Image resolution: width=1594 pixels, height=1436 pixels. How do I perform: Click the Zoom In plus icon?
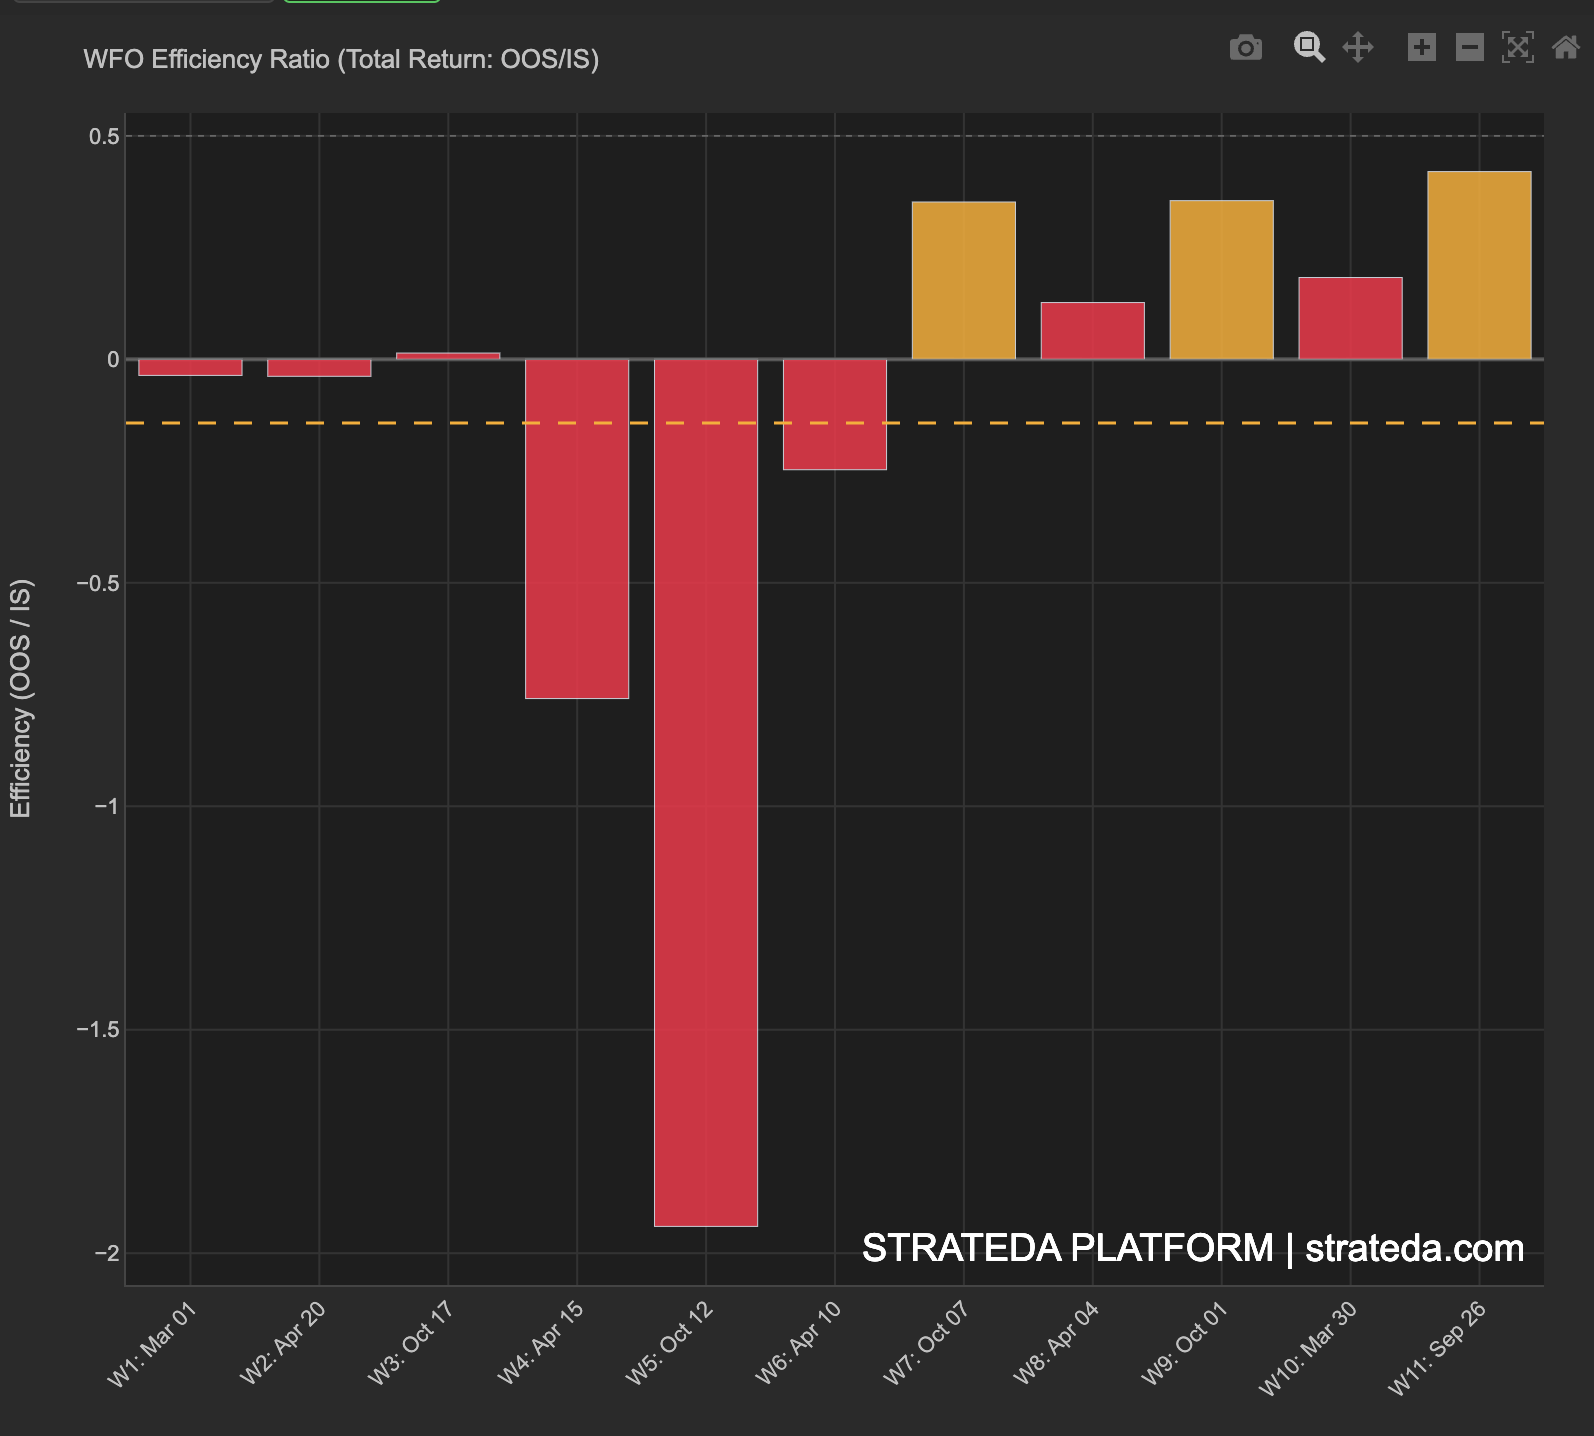point(1421,48)
